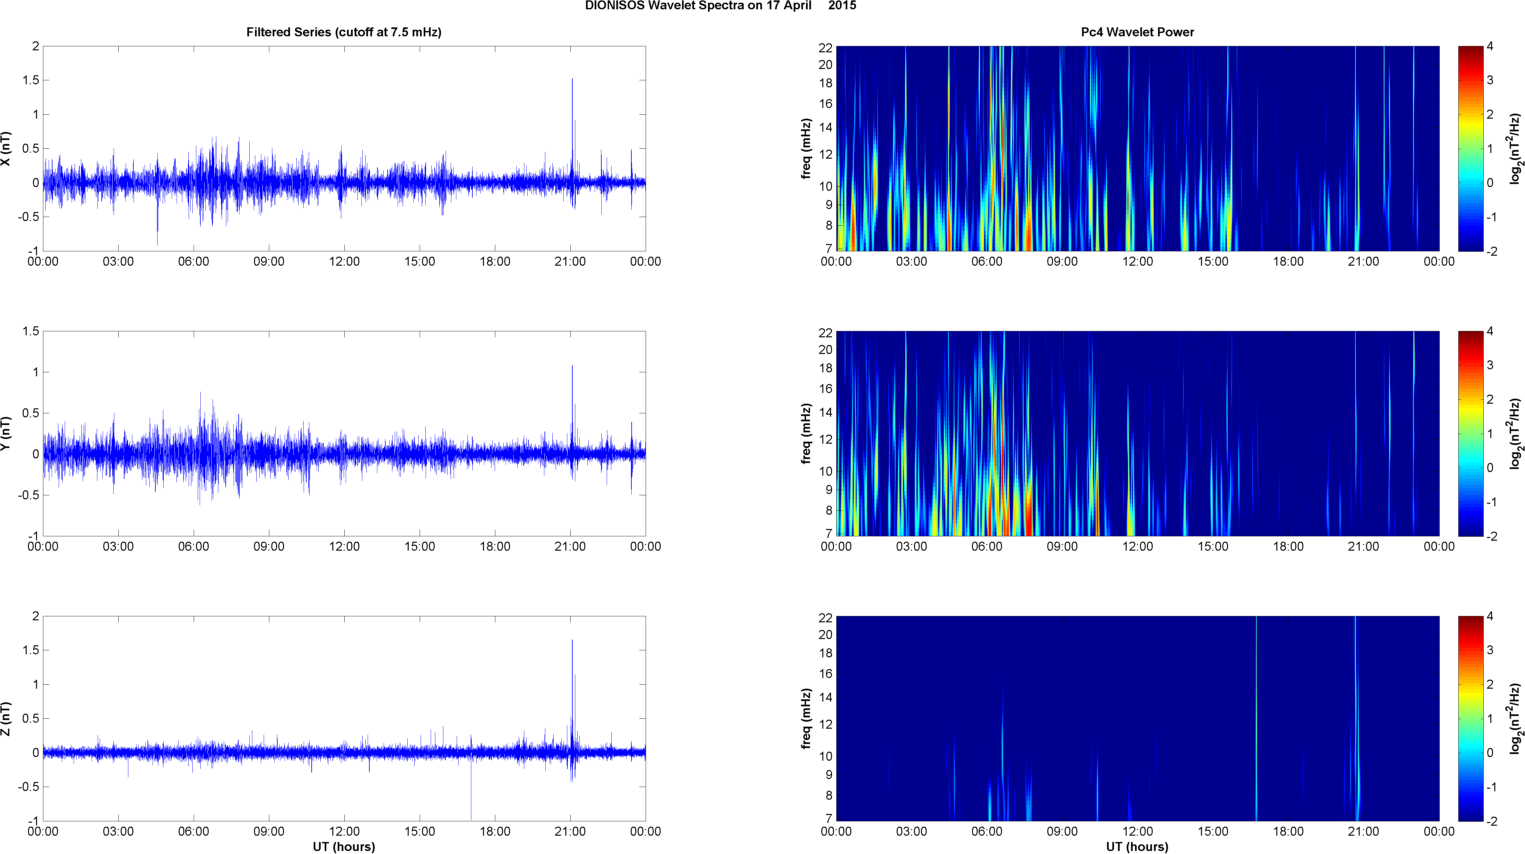
Task: Click the DIONISOS Wavelet Spectra figure title
Action: click(720, 6)
